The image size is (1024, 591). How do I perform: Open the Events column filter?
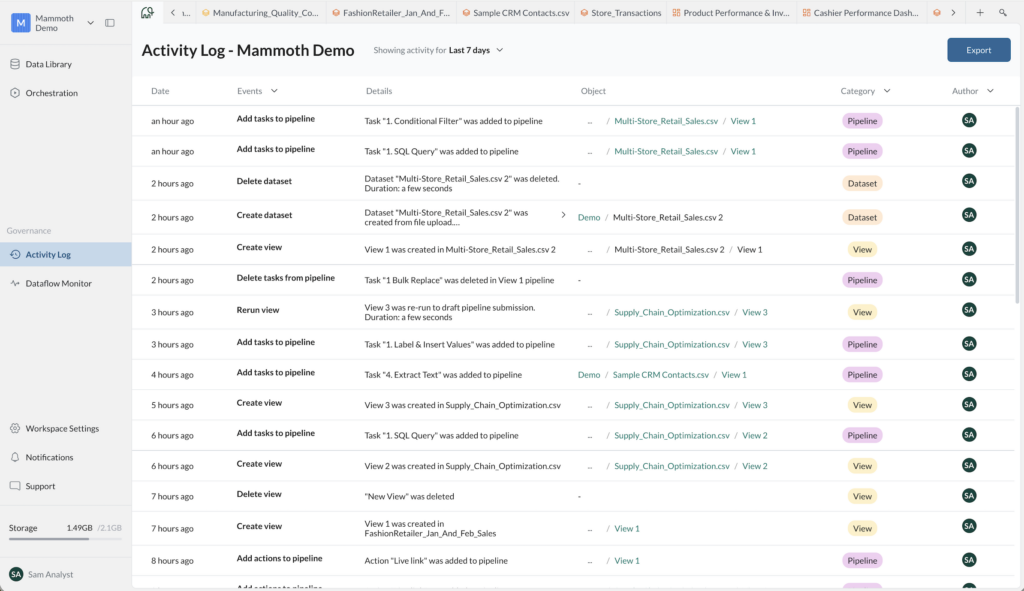[x=272, y=91]
